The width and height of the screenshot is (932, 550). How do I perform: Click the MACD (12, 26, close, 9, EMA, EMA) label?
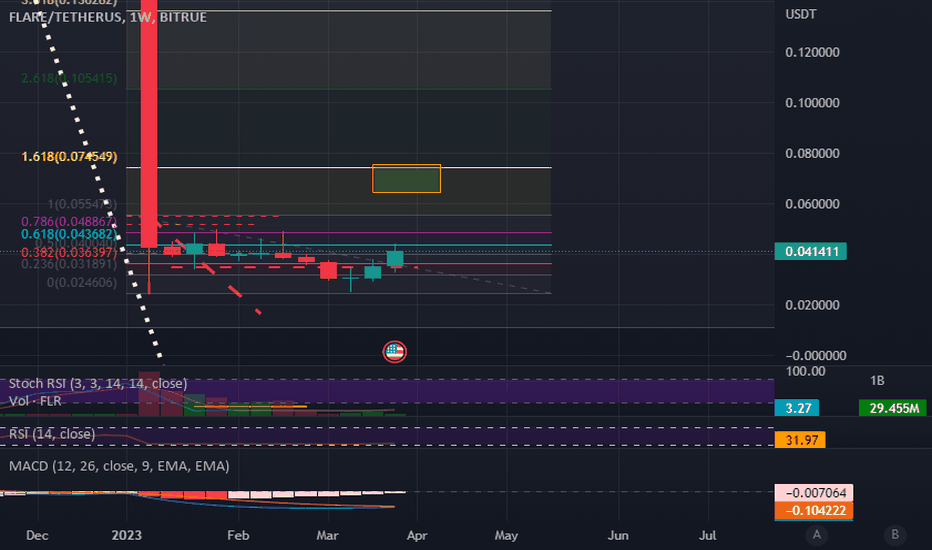[x=119, y=466]
